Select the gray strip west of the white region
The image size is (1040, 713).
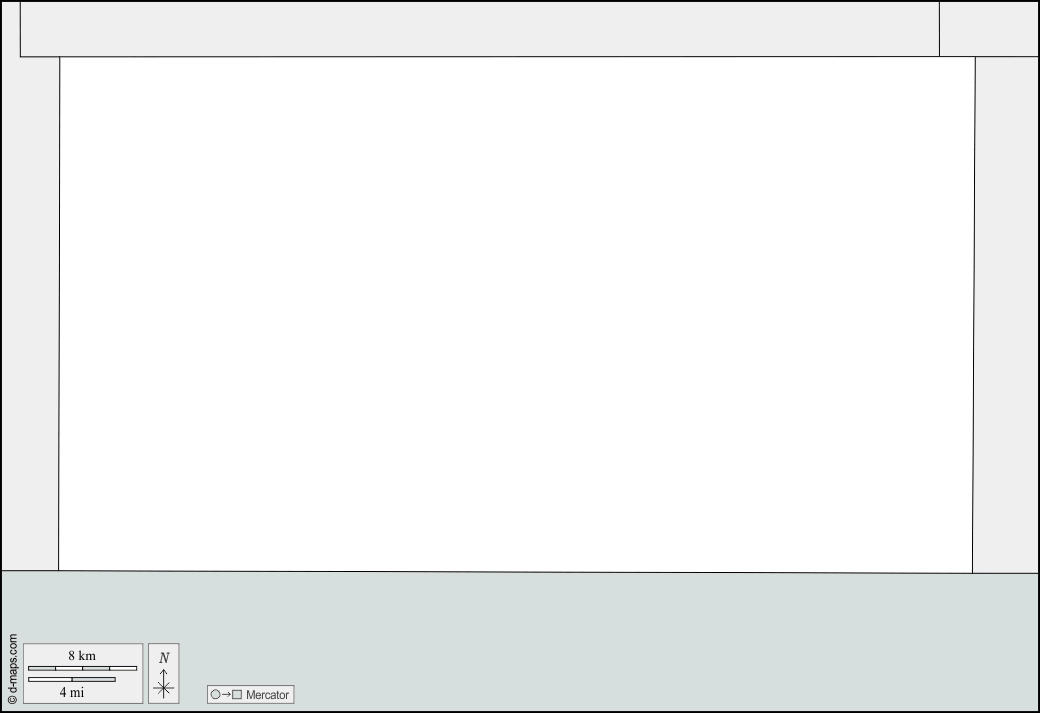click(x=31, y=314)
